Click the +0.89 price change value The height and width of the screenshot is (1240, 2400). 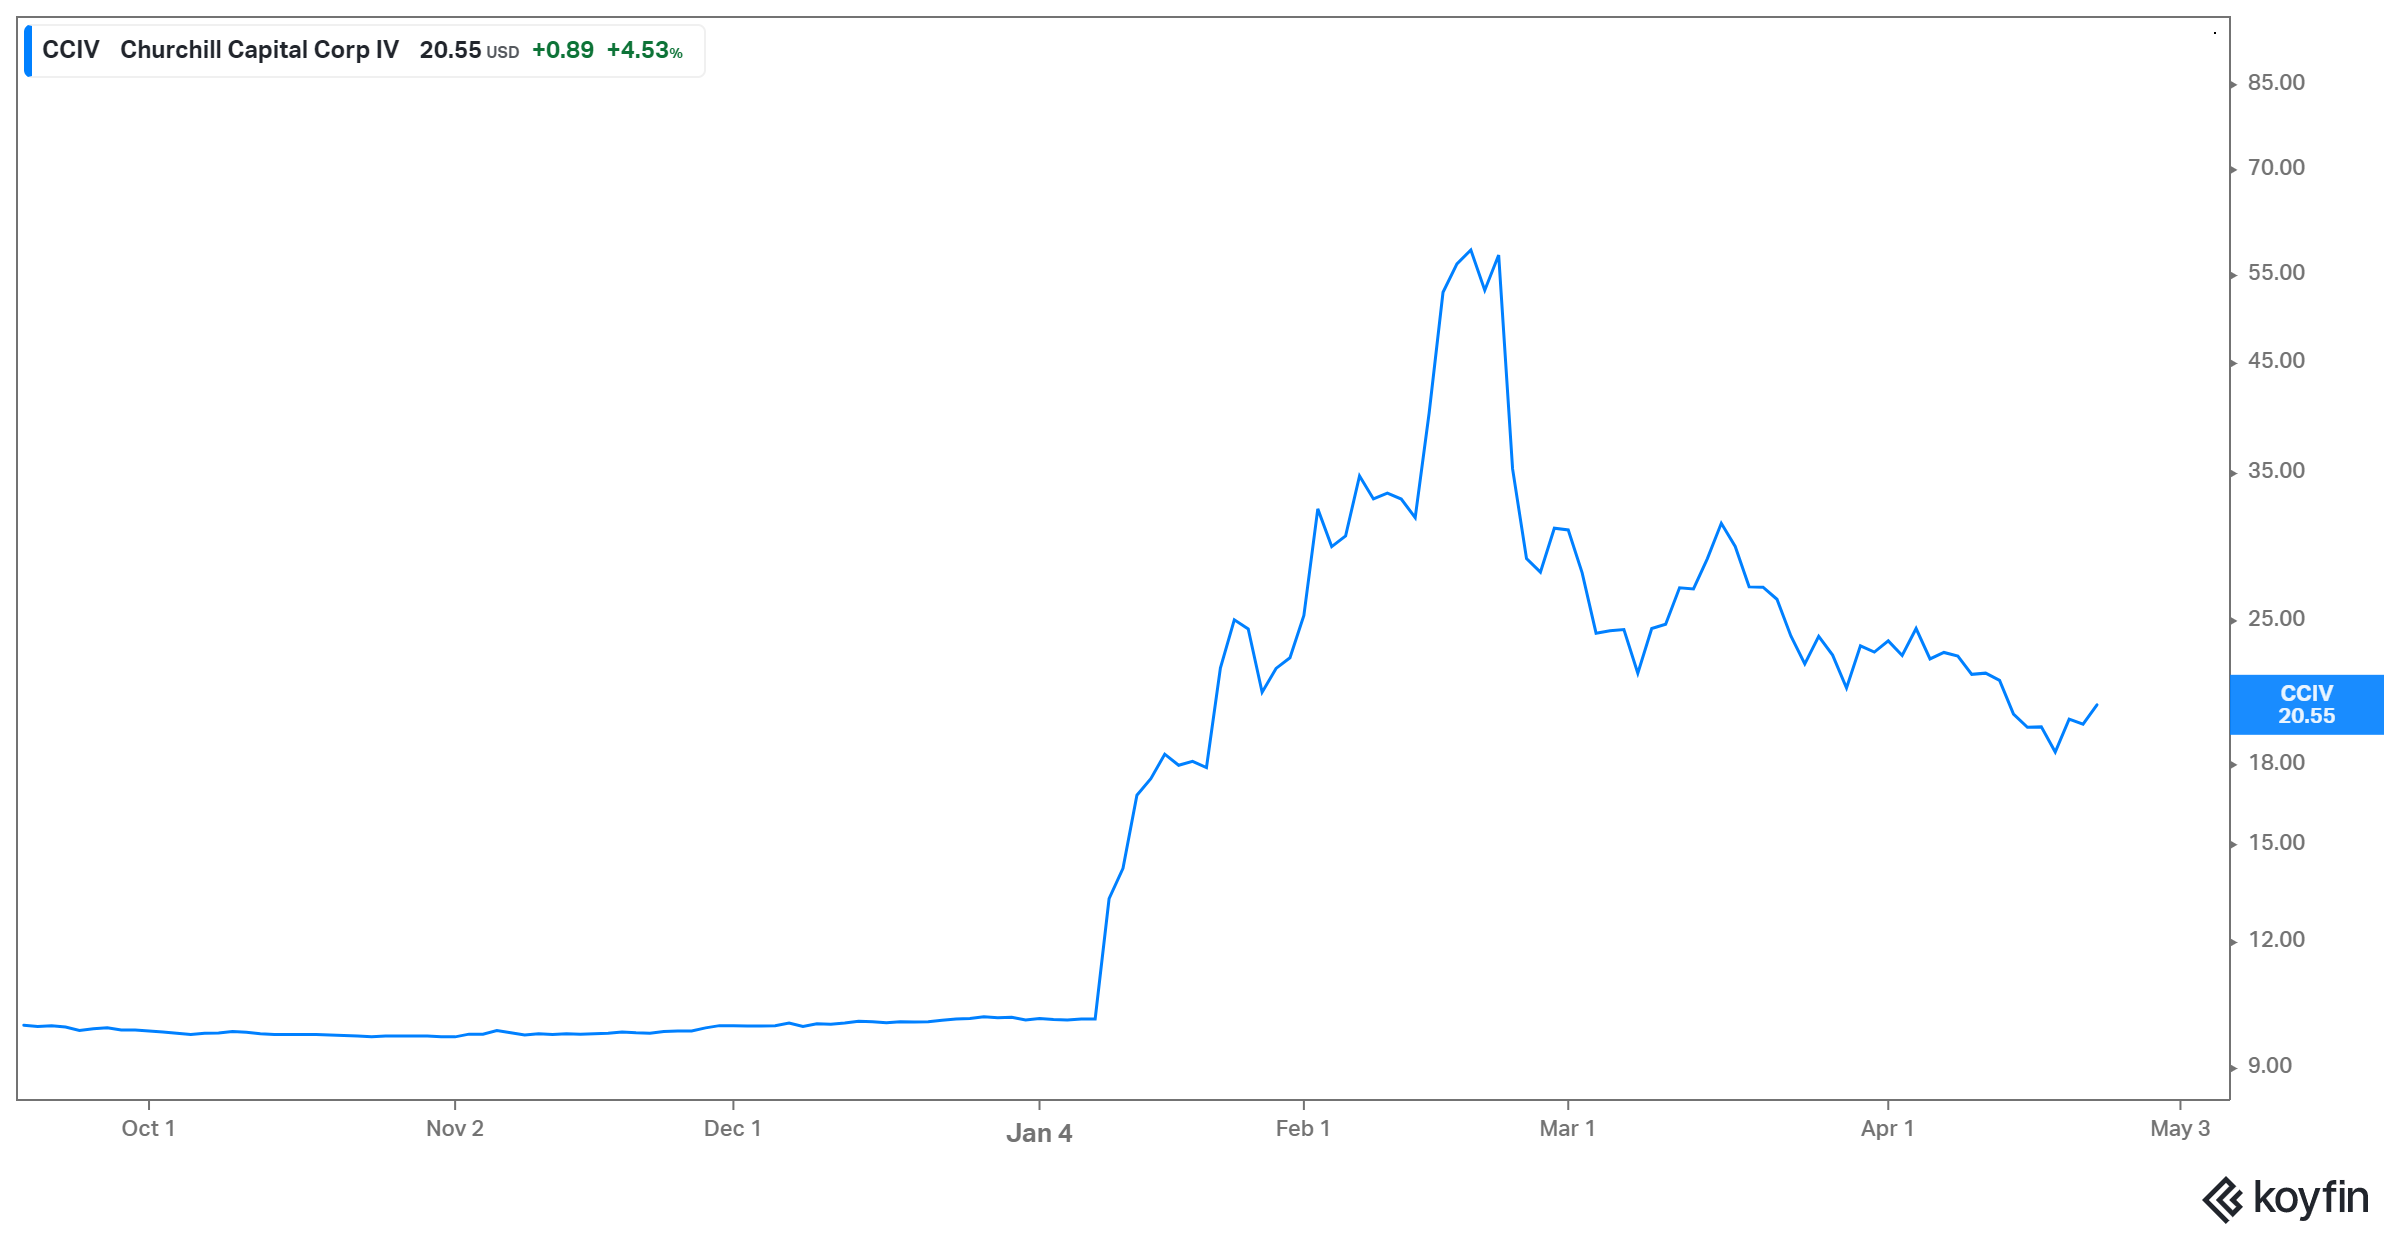coord(563,50)
